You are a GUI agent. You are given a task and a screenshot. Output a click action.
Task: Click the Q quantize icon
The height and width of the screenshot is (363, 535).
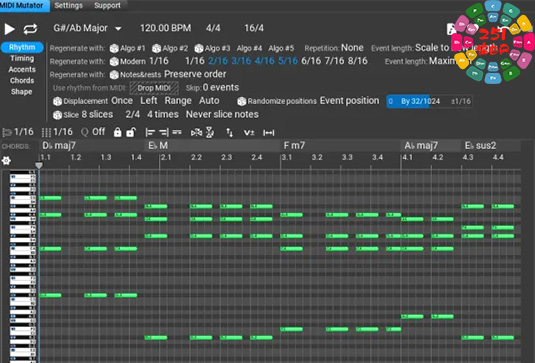pyautogui.click(x=85, y=132)
